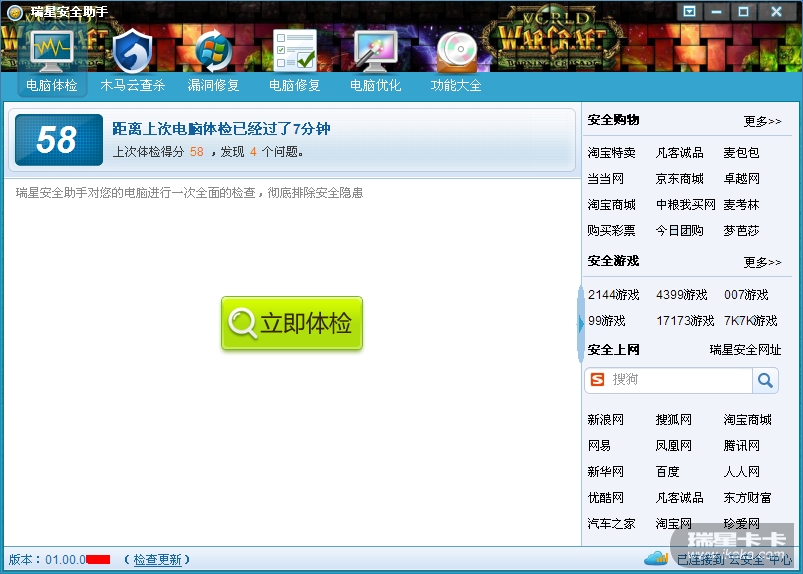Image resolution: width=803 pixels, height=574 pixels.
Task: Click the 版本 number in status bar
Action: [x=59, y=559]
